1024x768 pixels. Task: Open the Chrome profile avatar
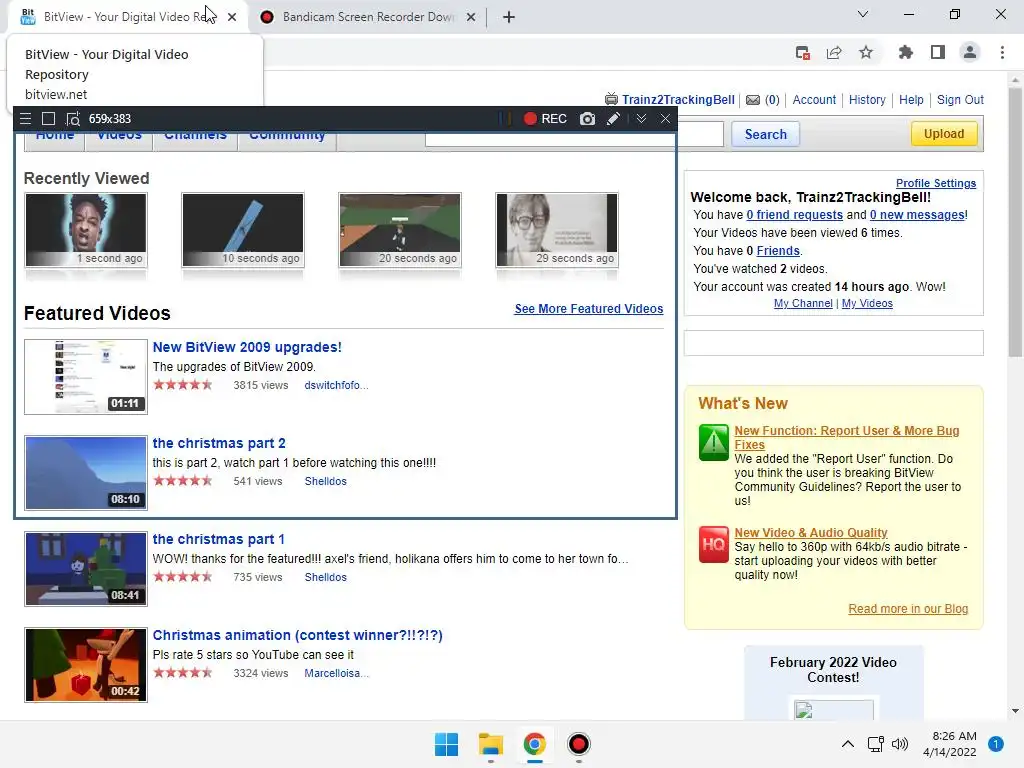coord(970,53)
